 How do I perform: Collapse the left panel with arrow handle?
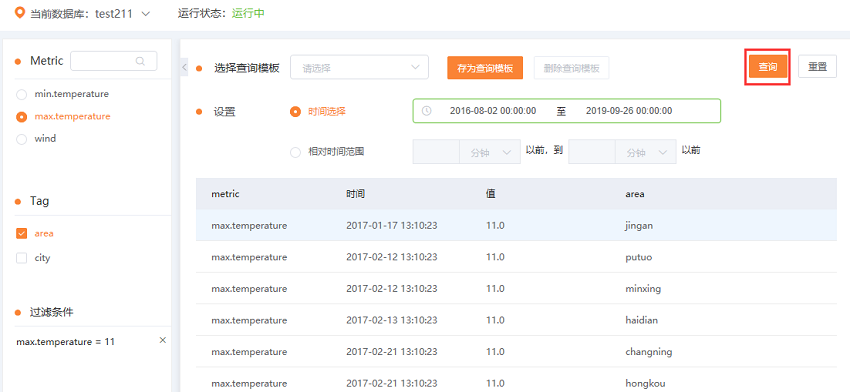click(x=184, y=67)
